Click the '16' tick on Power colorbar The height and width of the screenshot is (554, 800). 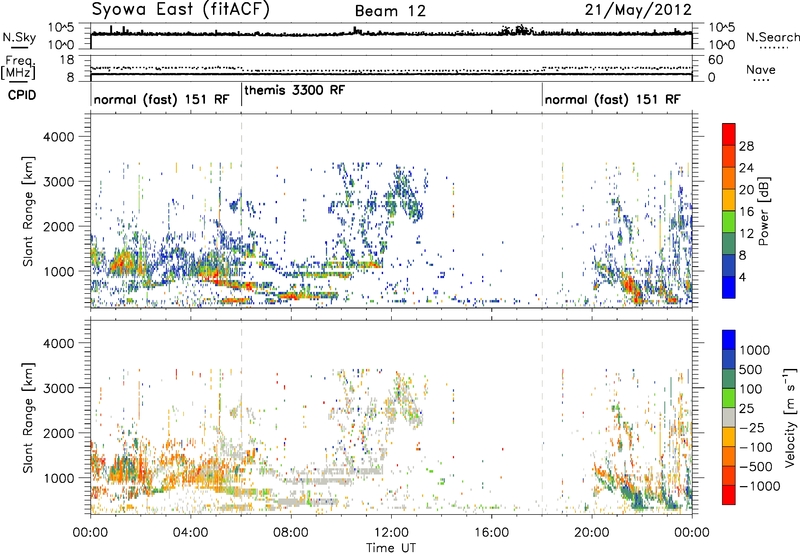click(746, 212)
